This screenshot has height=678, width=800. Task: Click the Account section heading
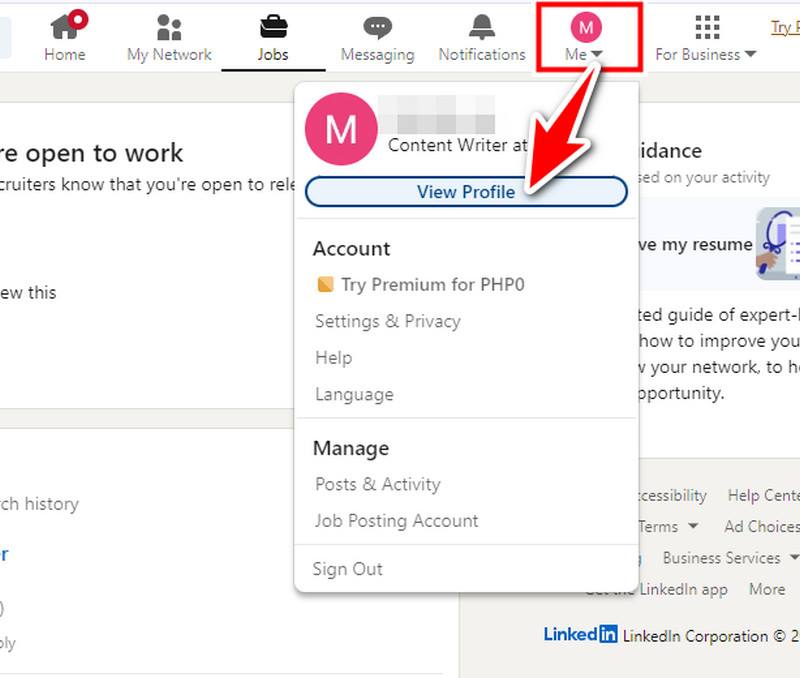pos(351,248)
